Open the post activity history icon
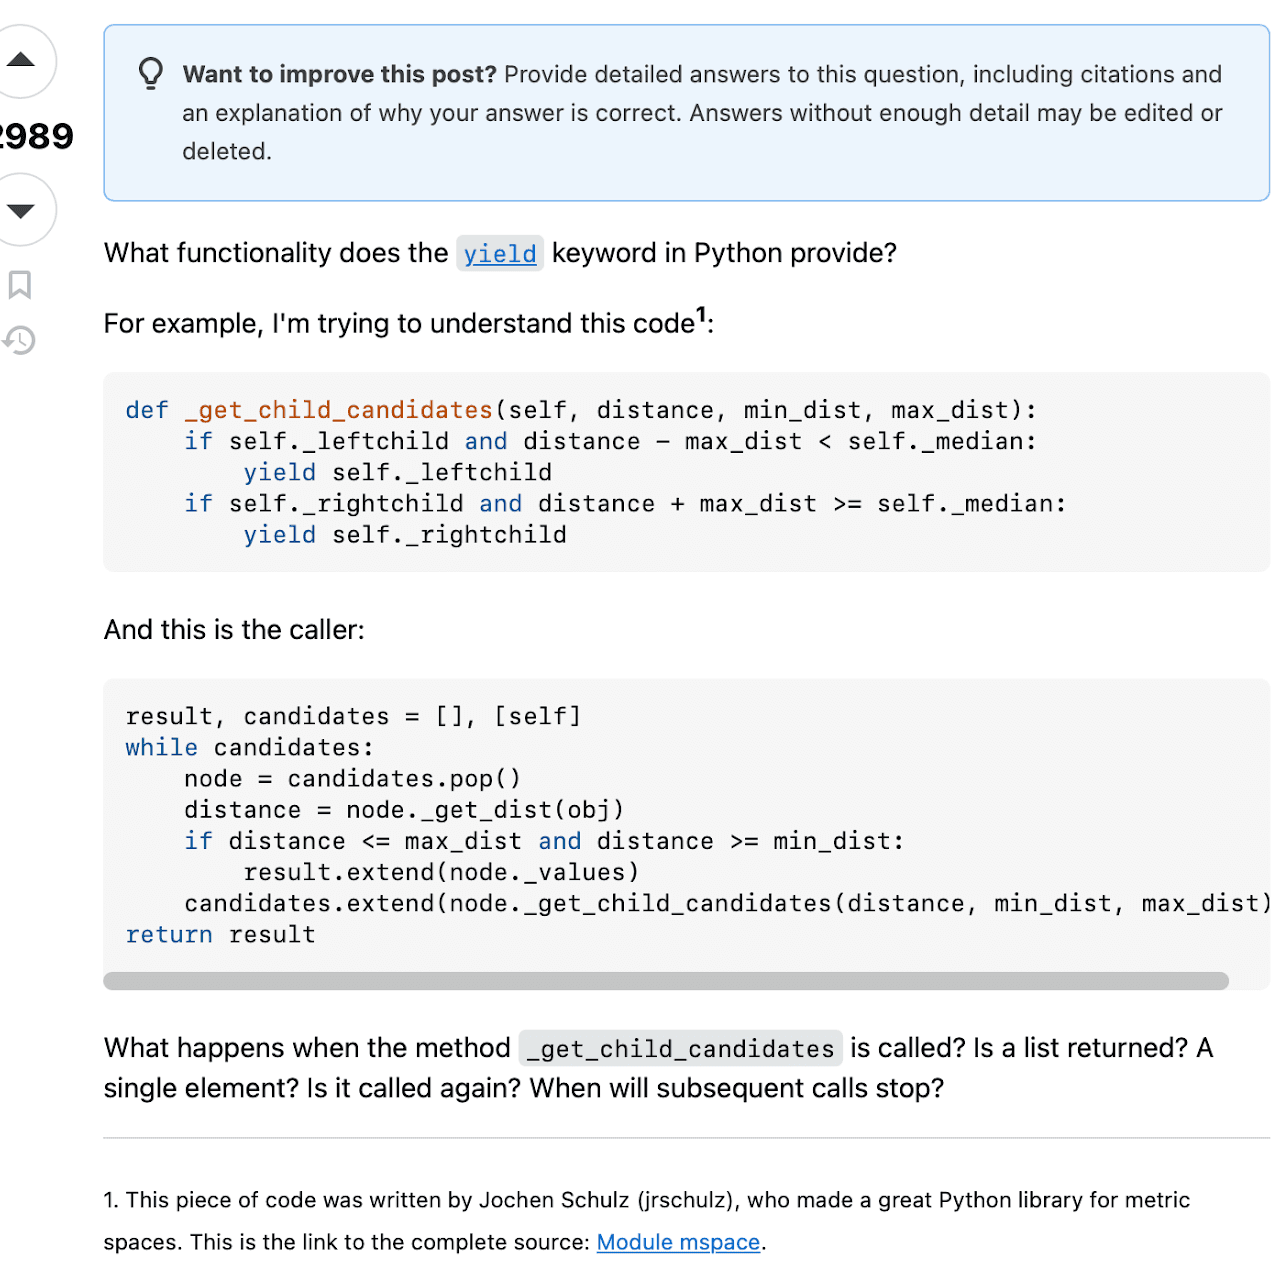The width and height of the screenshot is (1280, 1280). (19, 341)
